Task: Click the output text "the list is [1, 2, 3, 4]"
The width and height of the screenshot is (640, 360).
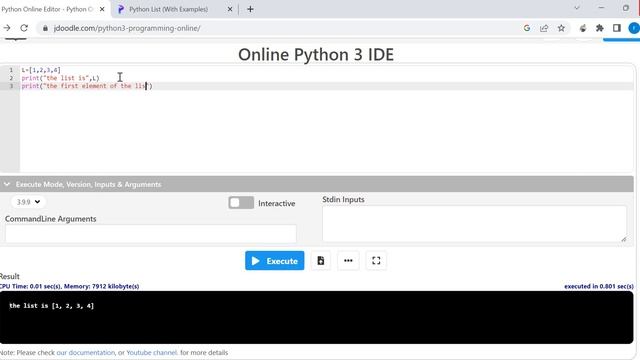Action: point(51,305)
